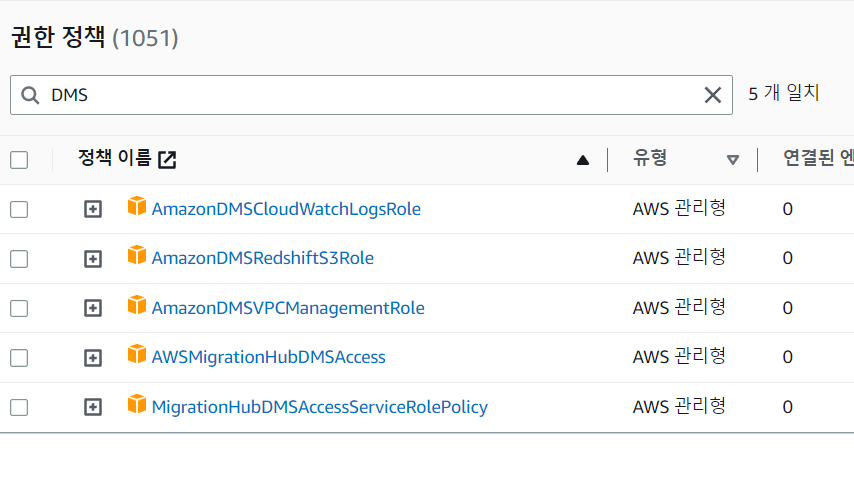Expand the AmazonDMSVPCManagementRole policy details
854x486 pixels.
coord(93,308)
